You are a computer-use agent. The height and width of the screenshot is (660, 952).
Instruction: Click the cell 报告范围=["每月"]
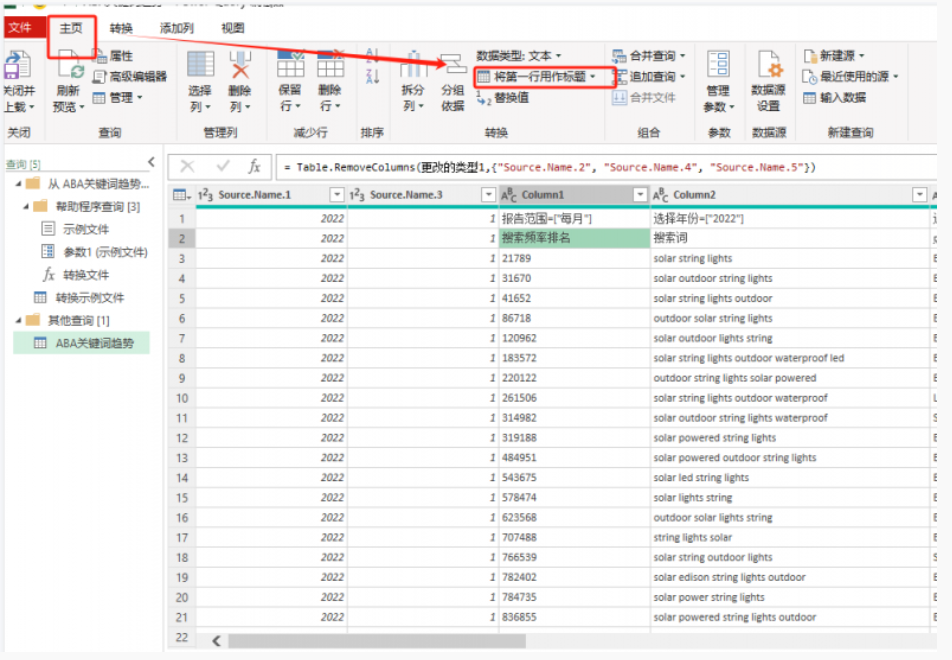[574, 219]
